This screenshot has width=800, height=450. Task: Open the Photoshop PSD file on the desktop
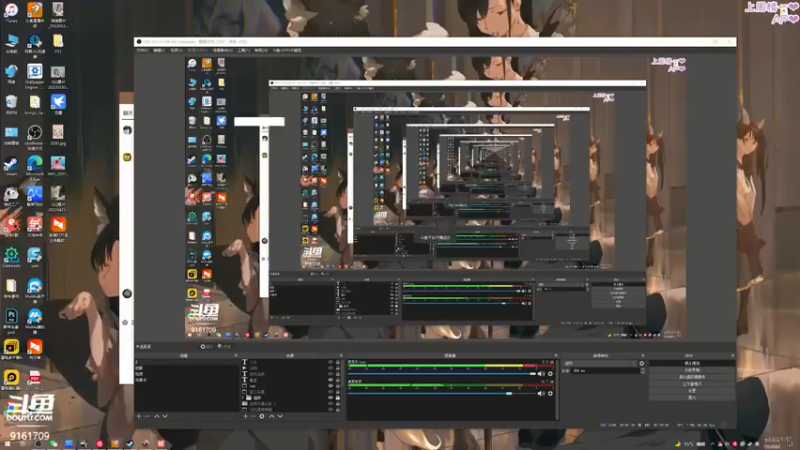click(x=11, y=320)
